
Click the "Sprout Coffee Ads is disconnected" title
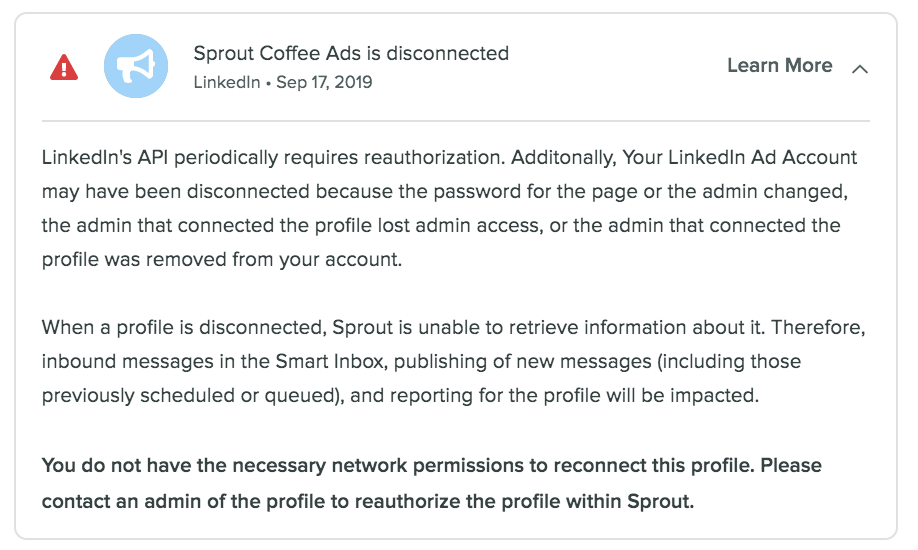coord(351,53)
